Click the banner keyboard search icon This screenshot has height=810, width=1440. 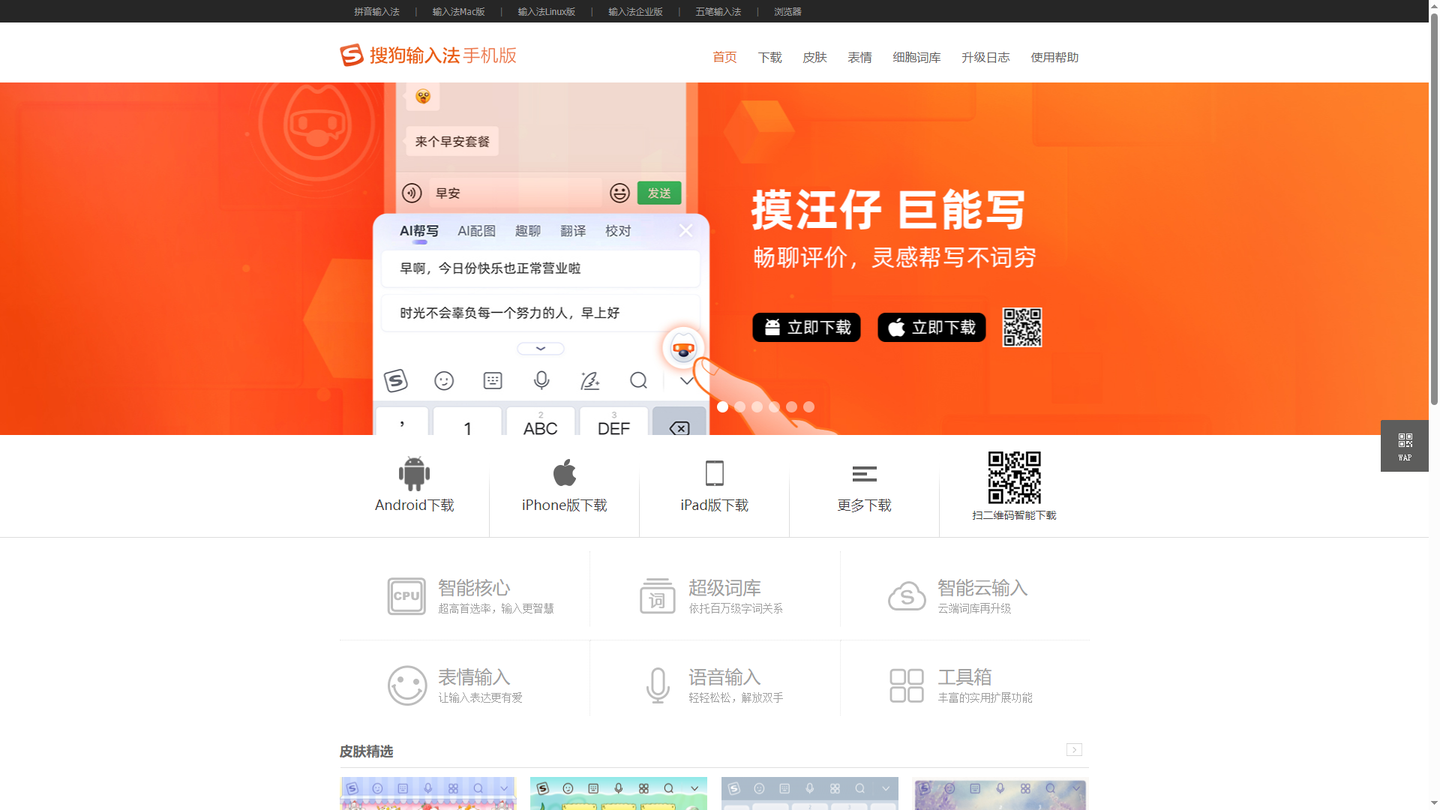[x=638, y=380]
